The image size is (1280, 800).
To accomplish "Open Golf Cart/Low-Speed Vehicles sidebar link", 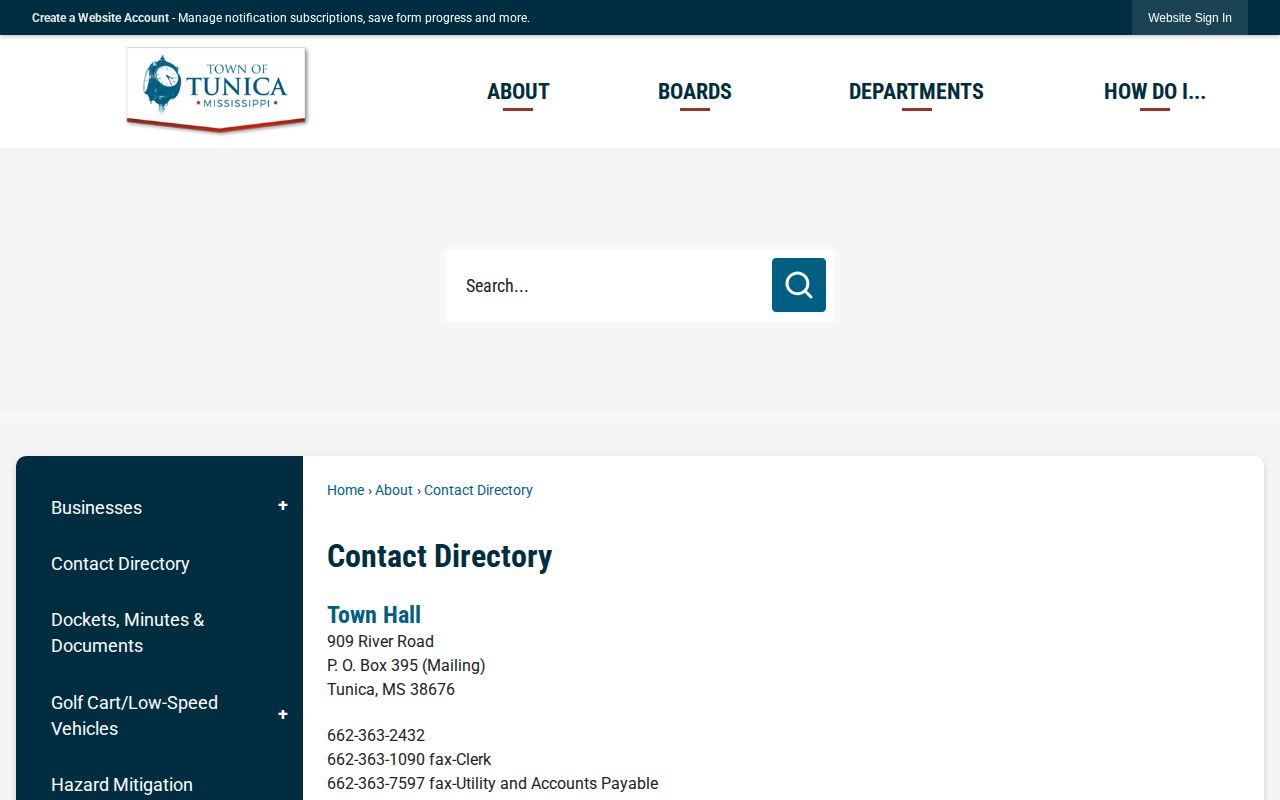I will click(134, 716).
